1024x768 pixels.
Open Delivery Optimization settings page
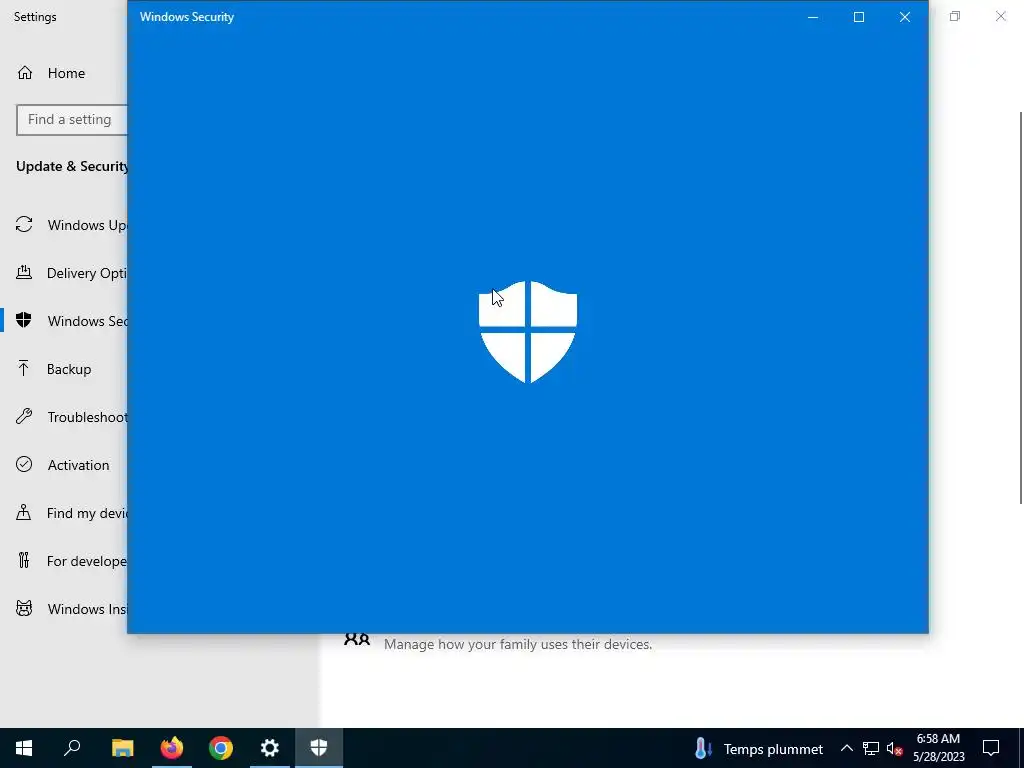63,273
